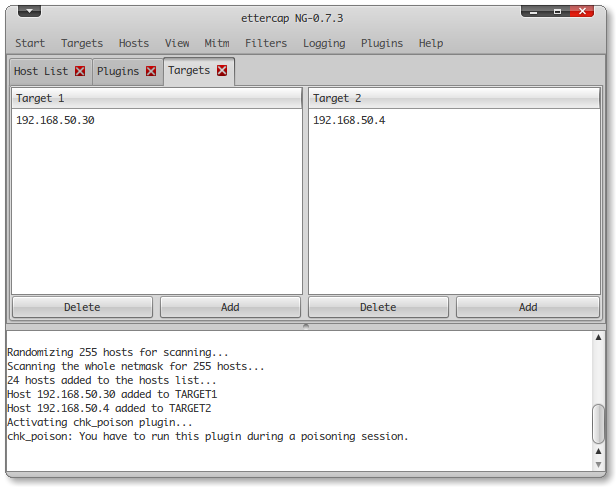616x487 pixels.
Task: Click the 'Host 192.168.50.4 added to TARGET2' log line
Action: pos(109,408)
